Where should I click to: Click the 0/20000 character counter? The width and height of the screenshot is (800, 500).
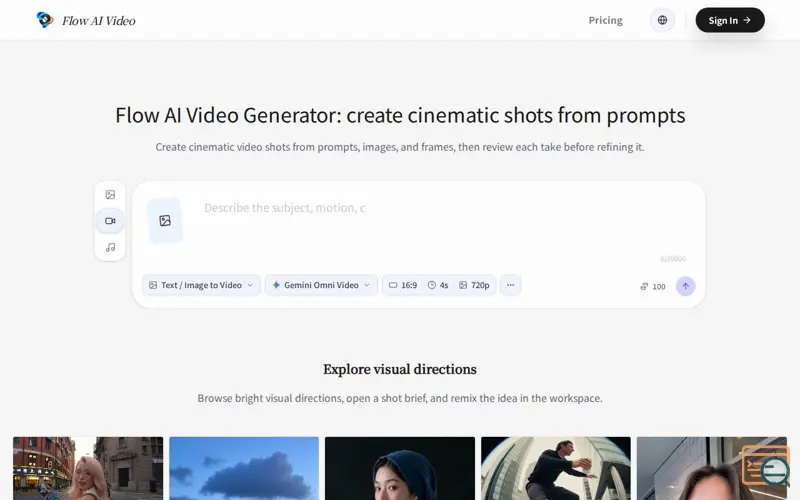pyautogui.click(x=672, y=259)
